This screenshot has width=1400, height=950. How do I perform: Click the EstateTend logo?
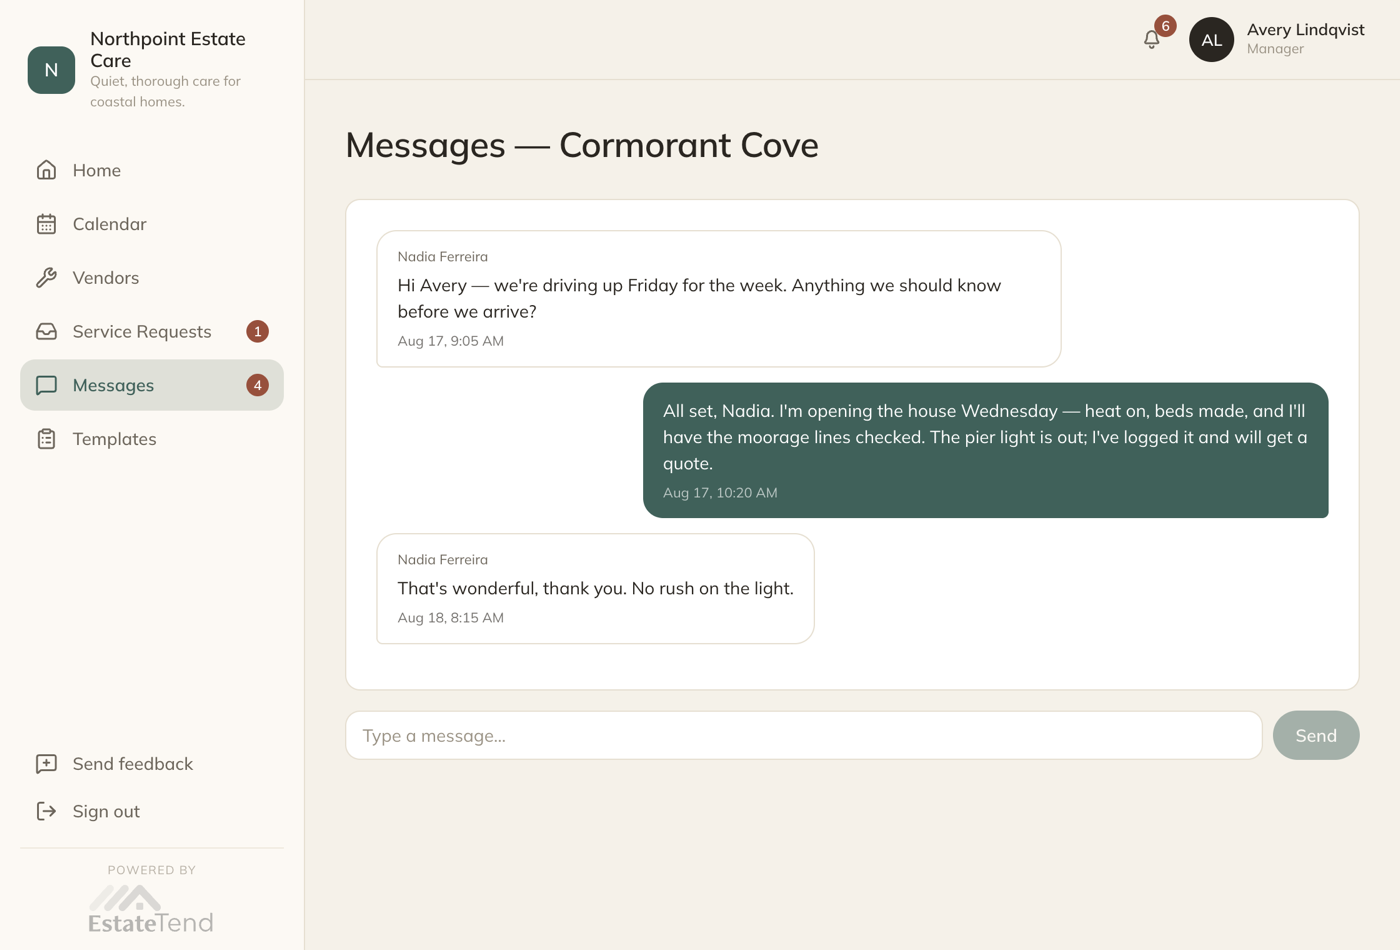pyautogui.click(x=151, y=909)
